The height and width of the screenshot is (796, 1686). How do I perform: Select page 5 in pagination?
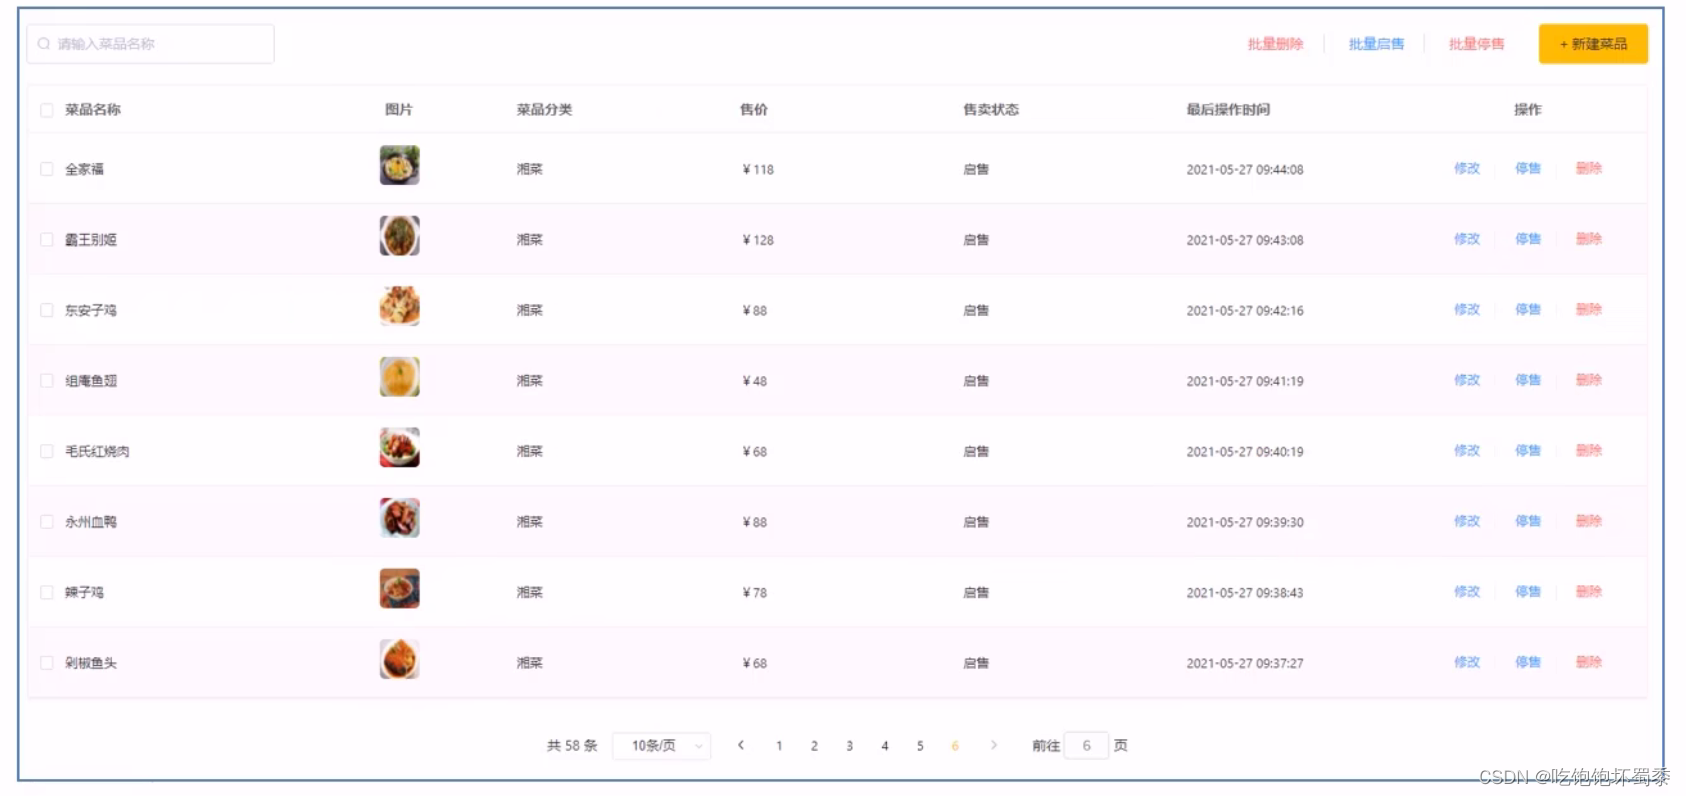pyautogui.click(x=920, y=746)
